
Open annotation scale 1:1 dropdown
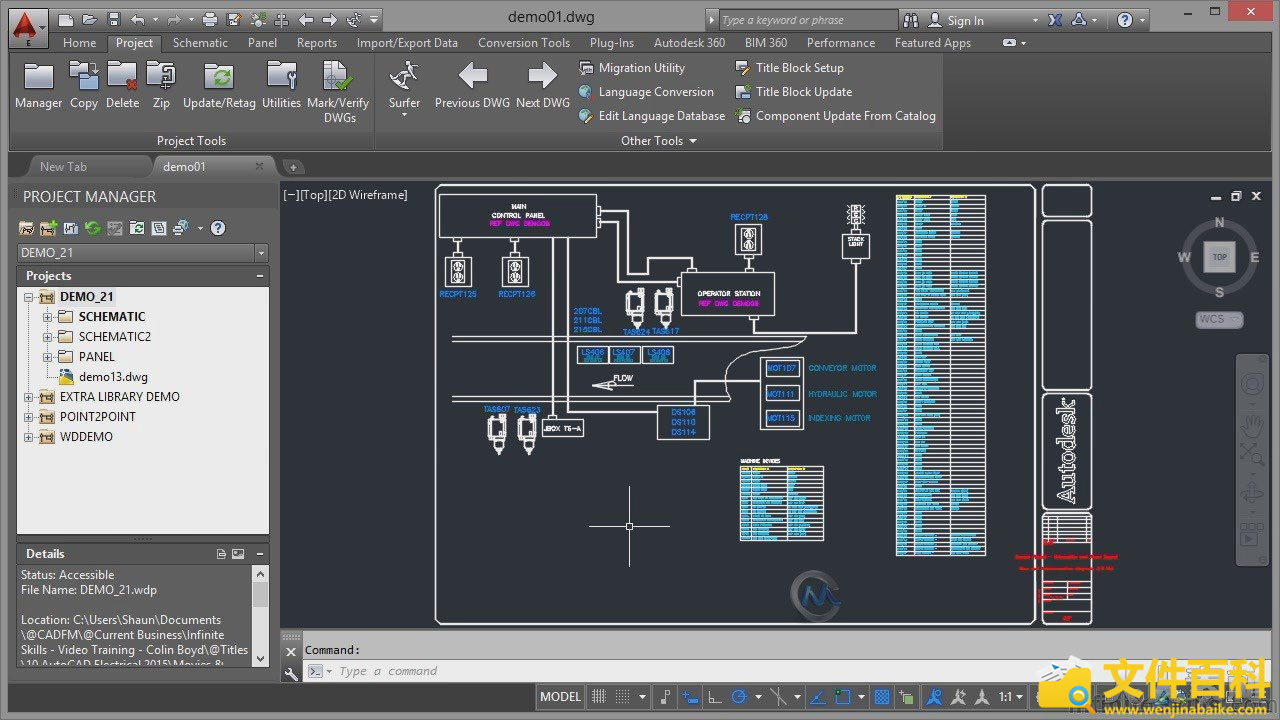click(x=1012, y=697)
